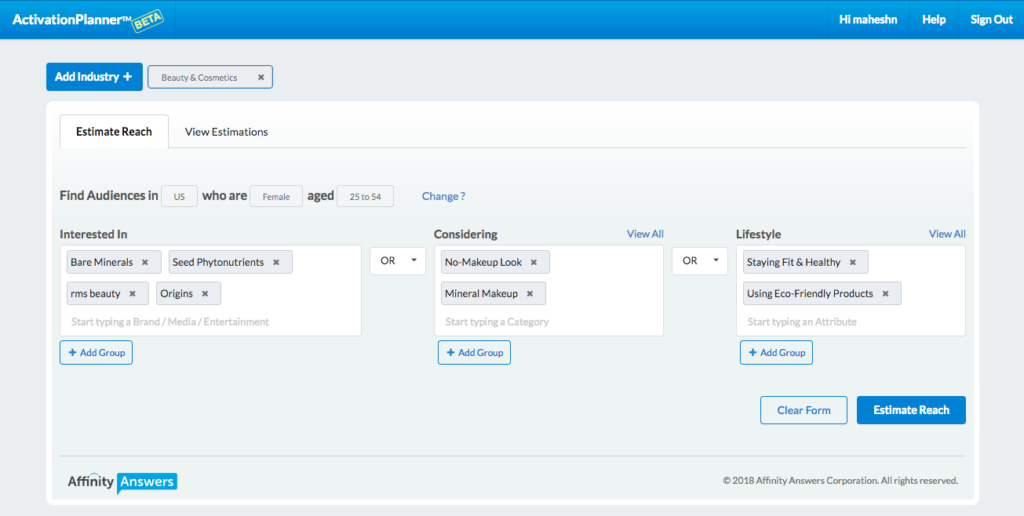Click the Seed Phytonutrients tag label
Screen dimensions: 1024x516
(218, 262)
